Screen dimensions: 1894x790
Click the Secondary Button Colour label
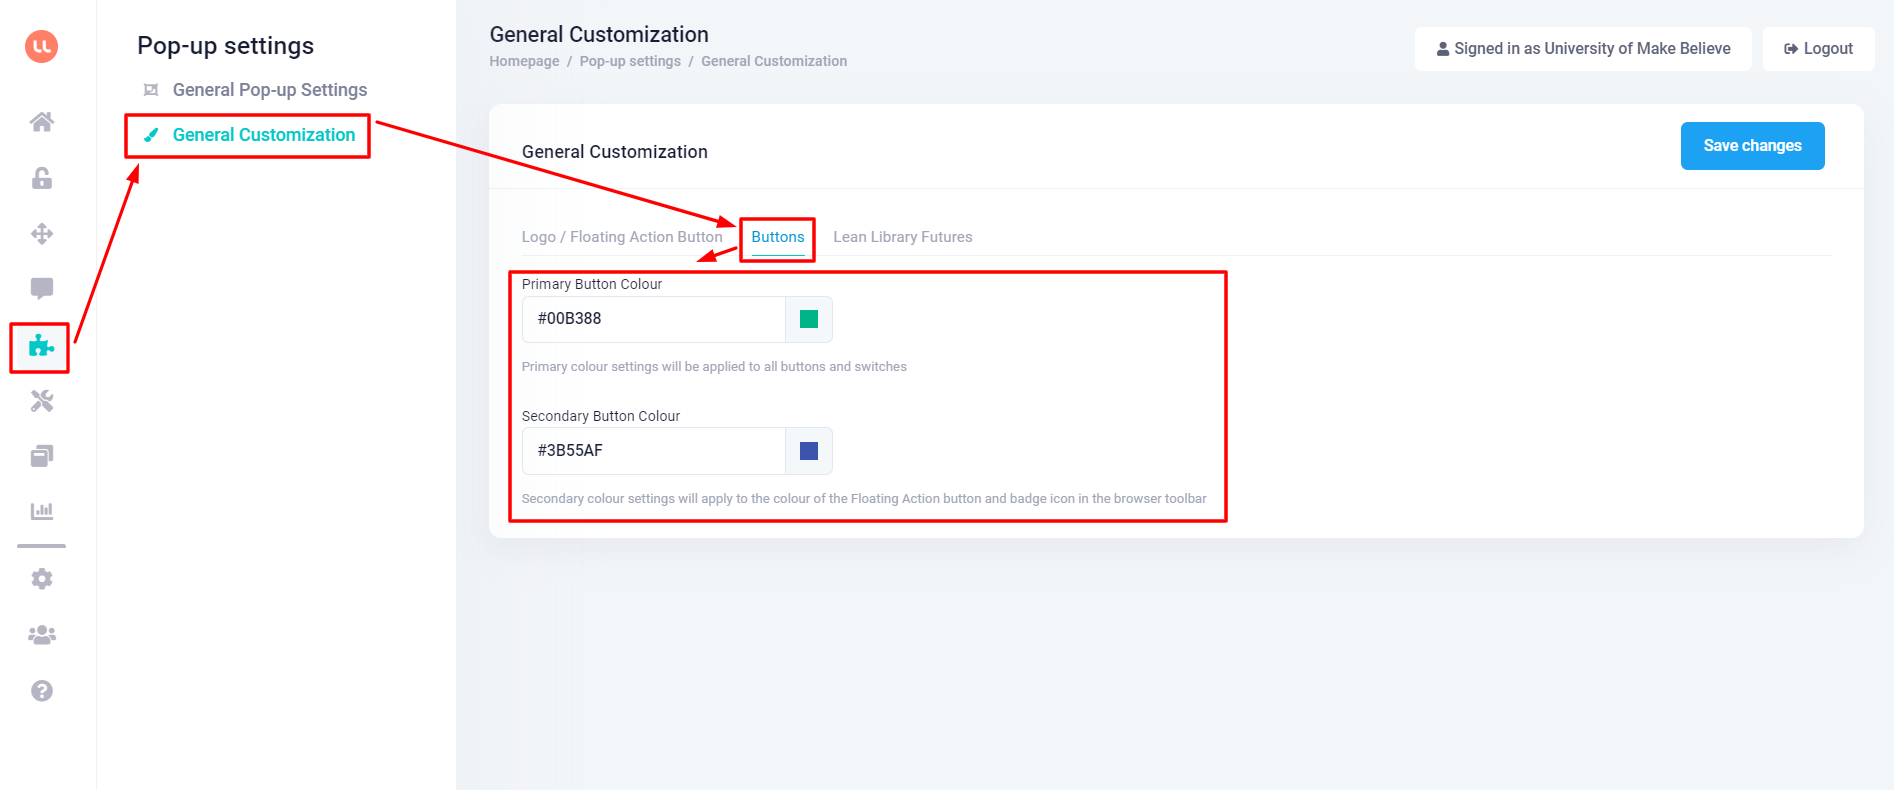tap(601, 417)
